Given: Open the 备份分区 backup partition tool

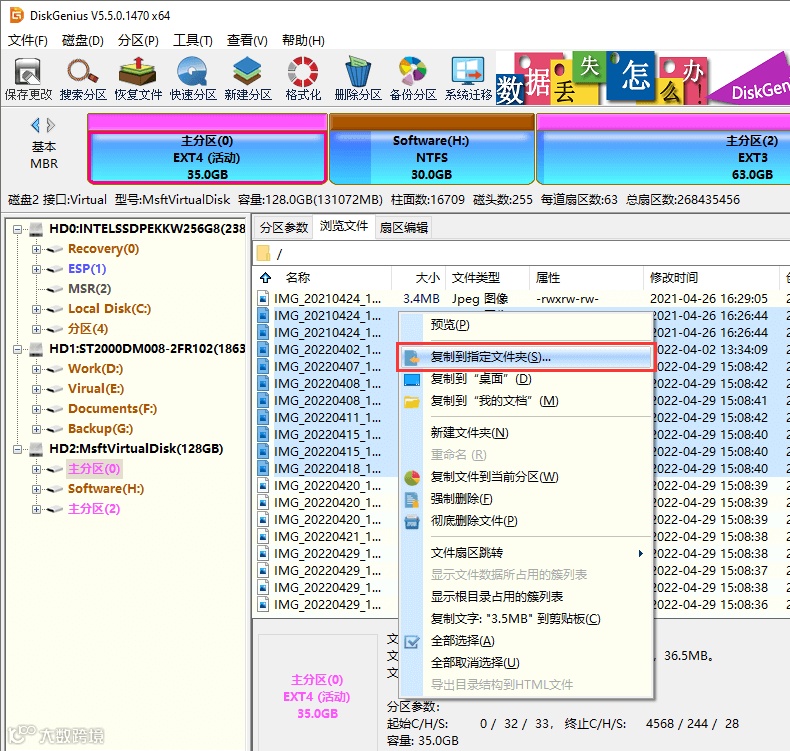Looking at the screenshot, I should click(x=413, y=79).
